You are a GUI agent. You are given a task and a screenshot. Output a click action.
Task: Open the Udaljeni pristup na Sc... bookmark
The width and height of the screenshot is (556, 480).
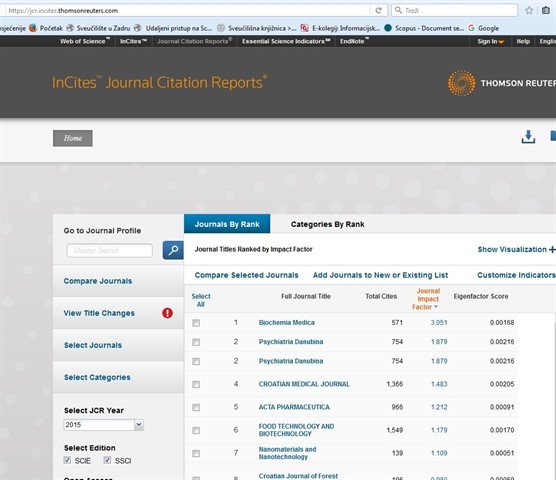click(x=173, y=28)
